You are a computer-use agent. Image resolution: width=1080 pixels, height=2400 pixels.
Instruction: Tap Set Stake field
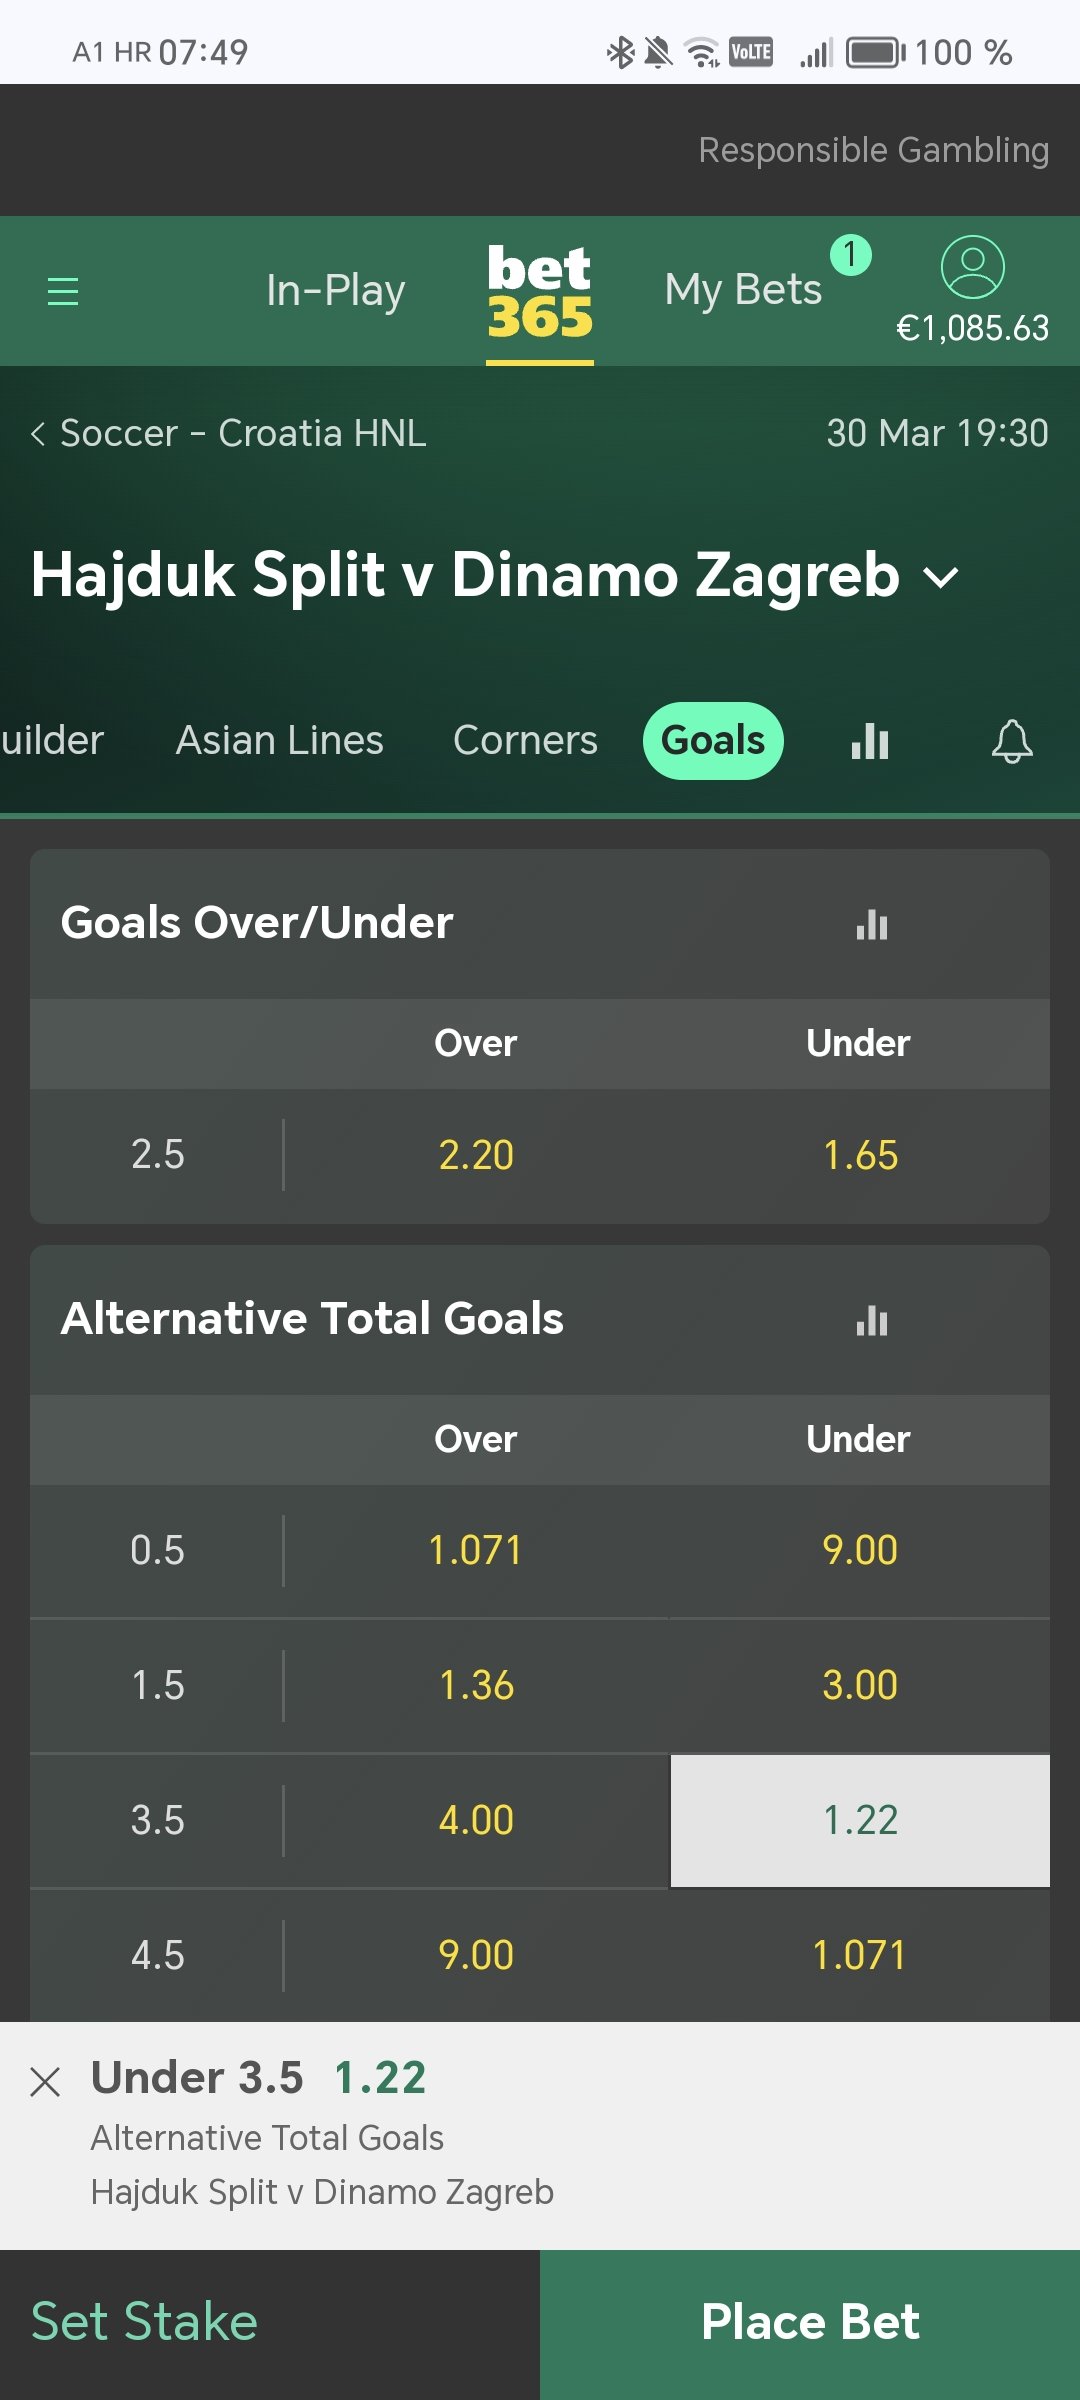pyautogui.click(x=270, y=2324)
